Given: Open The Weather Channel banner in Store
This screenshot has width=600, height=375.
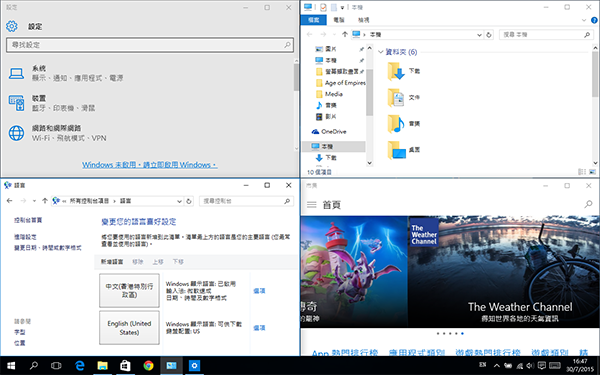Looking at the screenshot, I should point(504,272).
